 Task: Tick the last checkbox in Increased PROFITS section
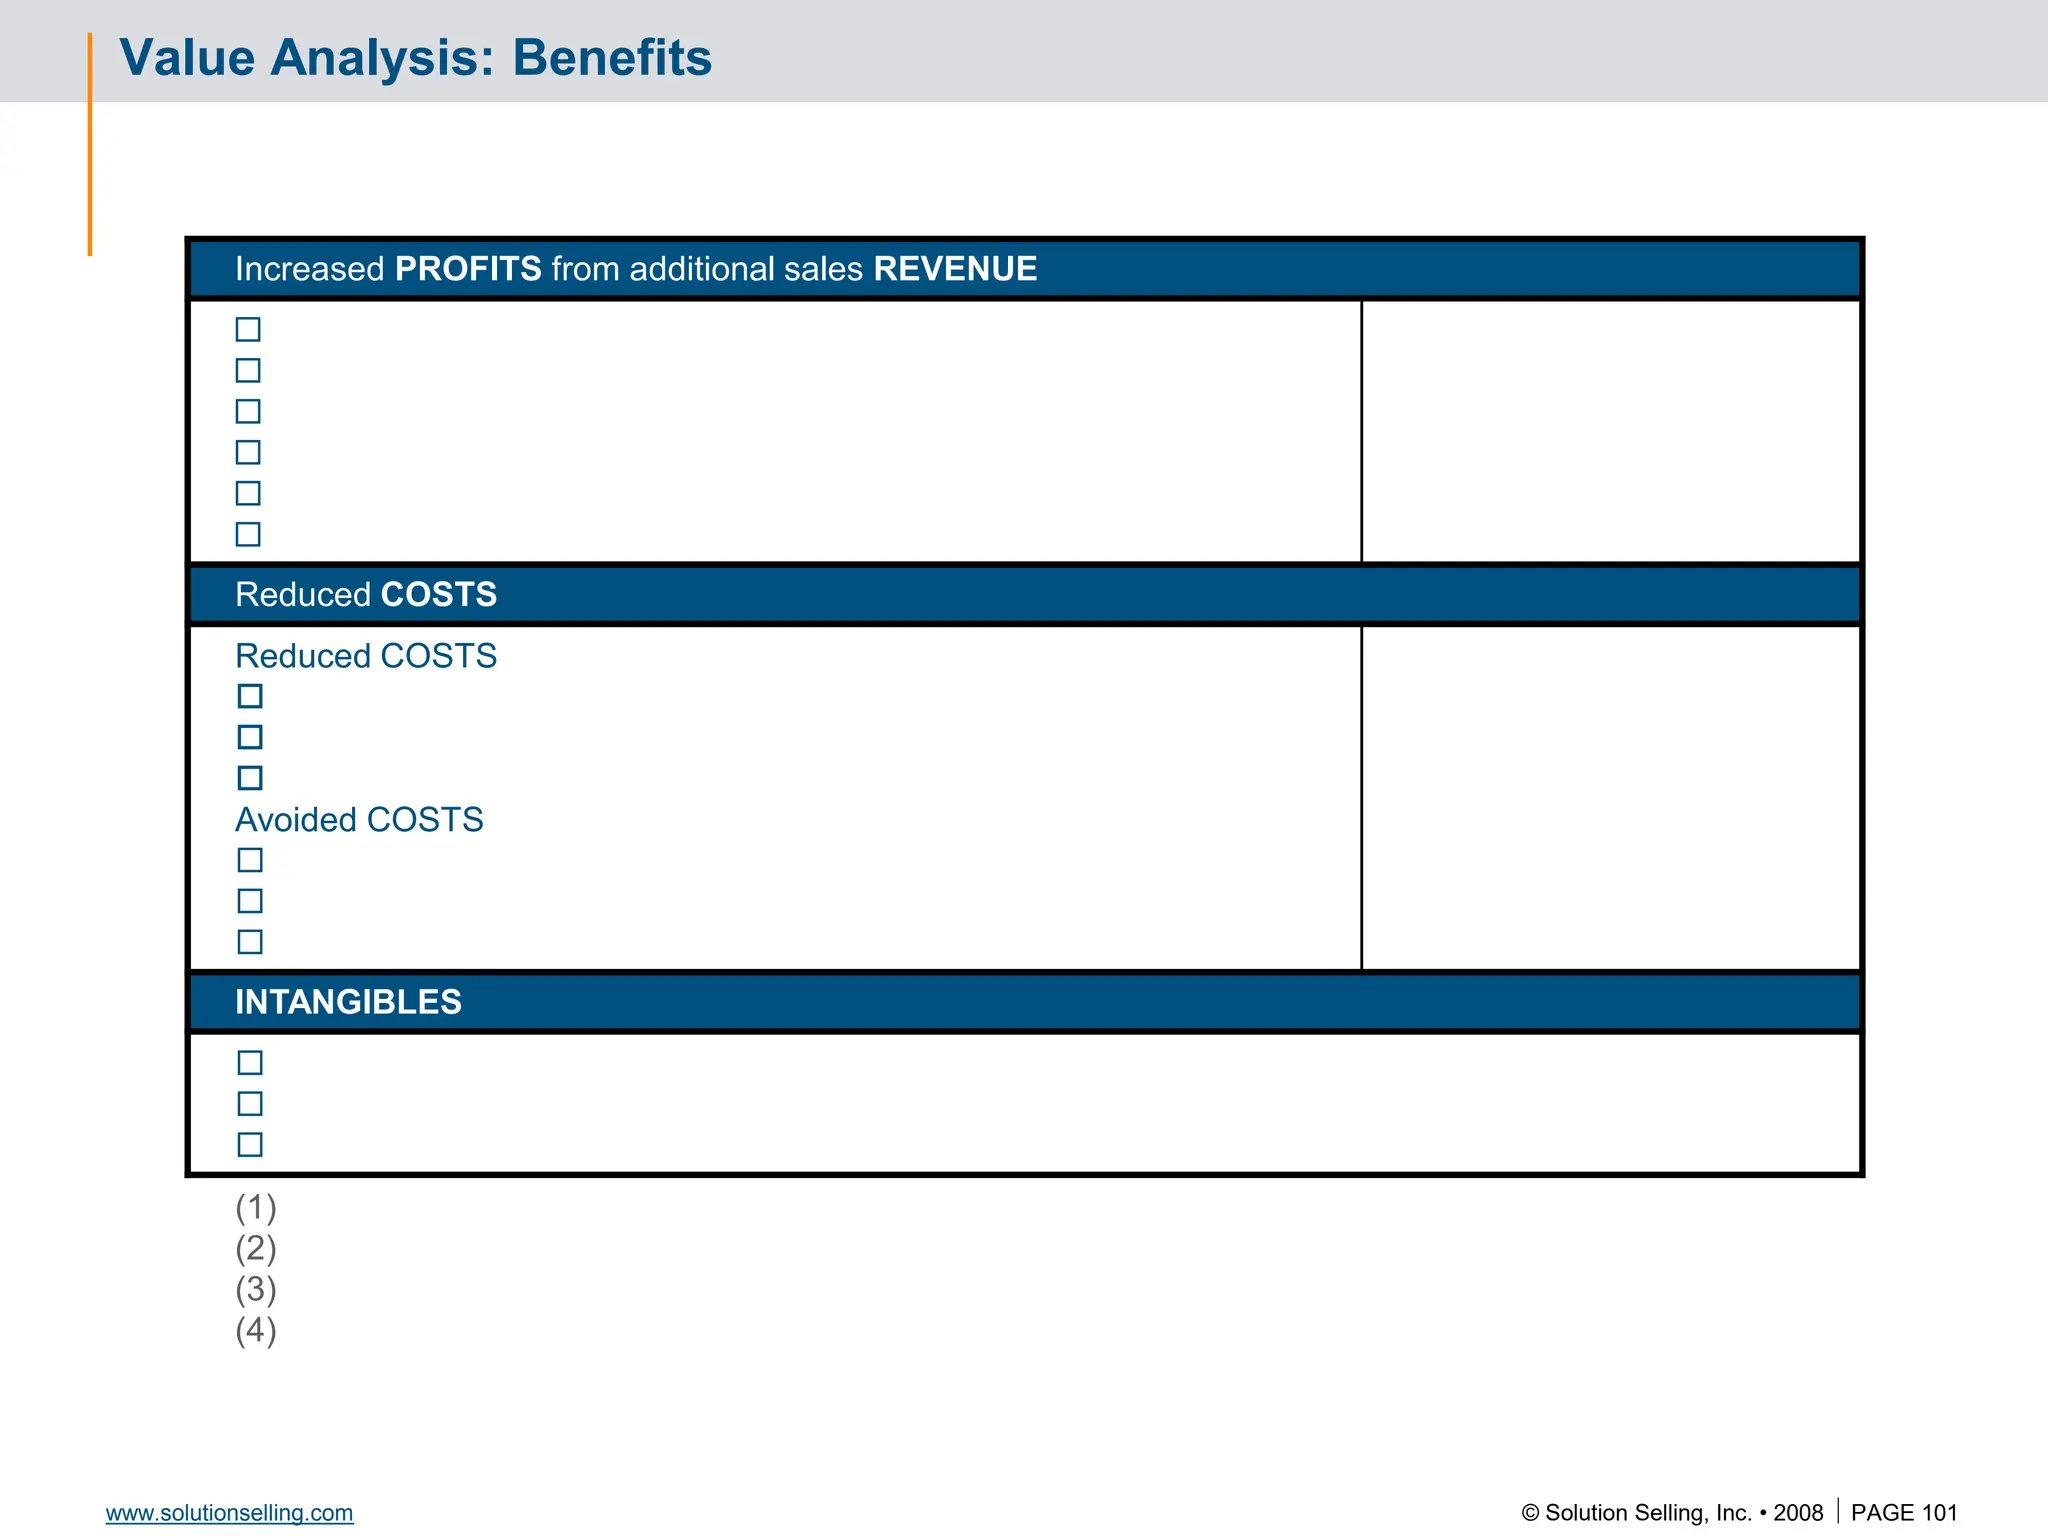pyautogui.click(x=248, y=534)
